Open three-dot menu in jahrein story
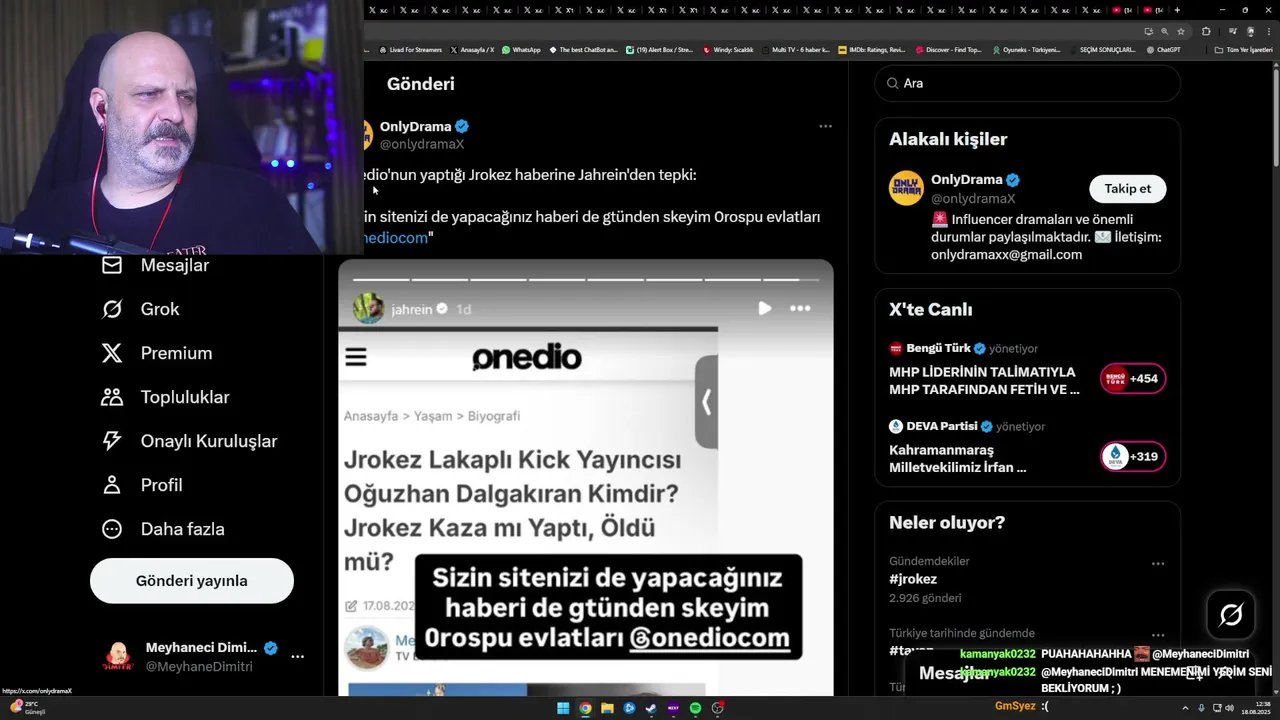 800,308
